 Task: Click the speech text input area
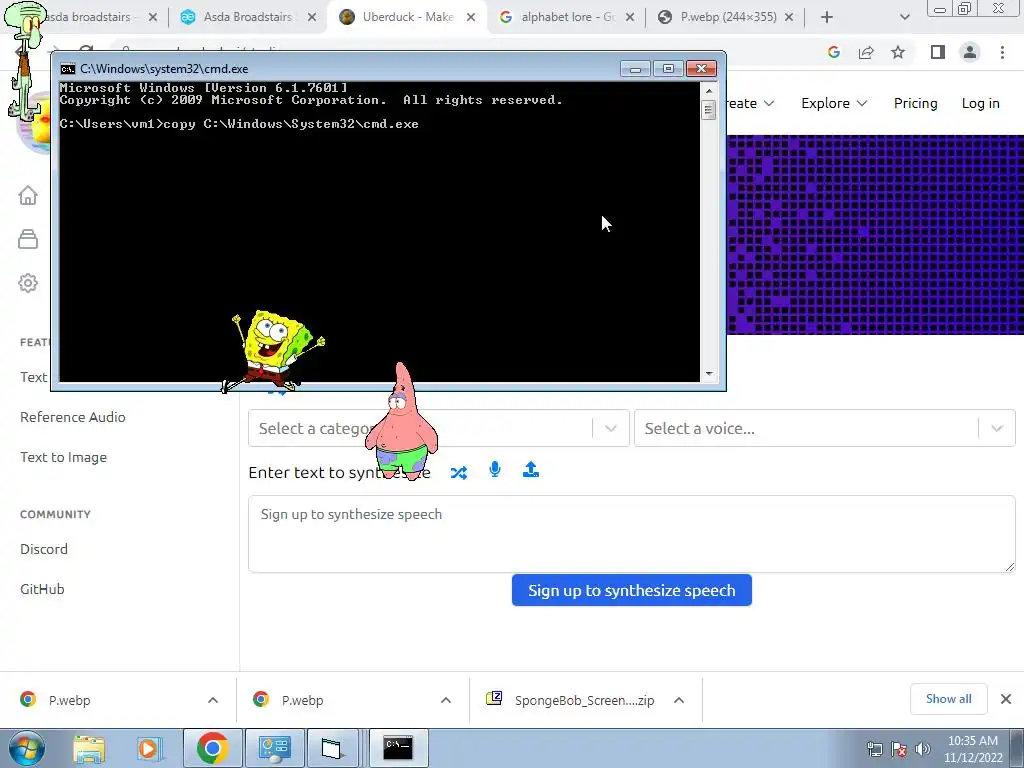coord(632,534)
